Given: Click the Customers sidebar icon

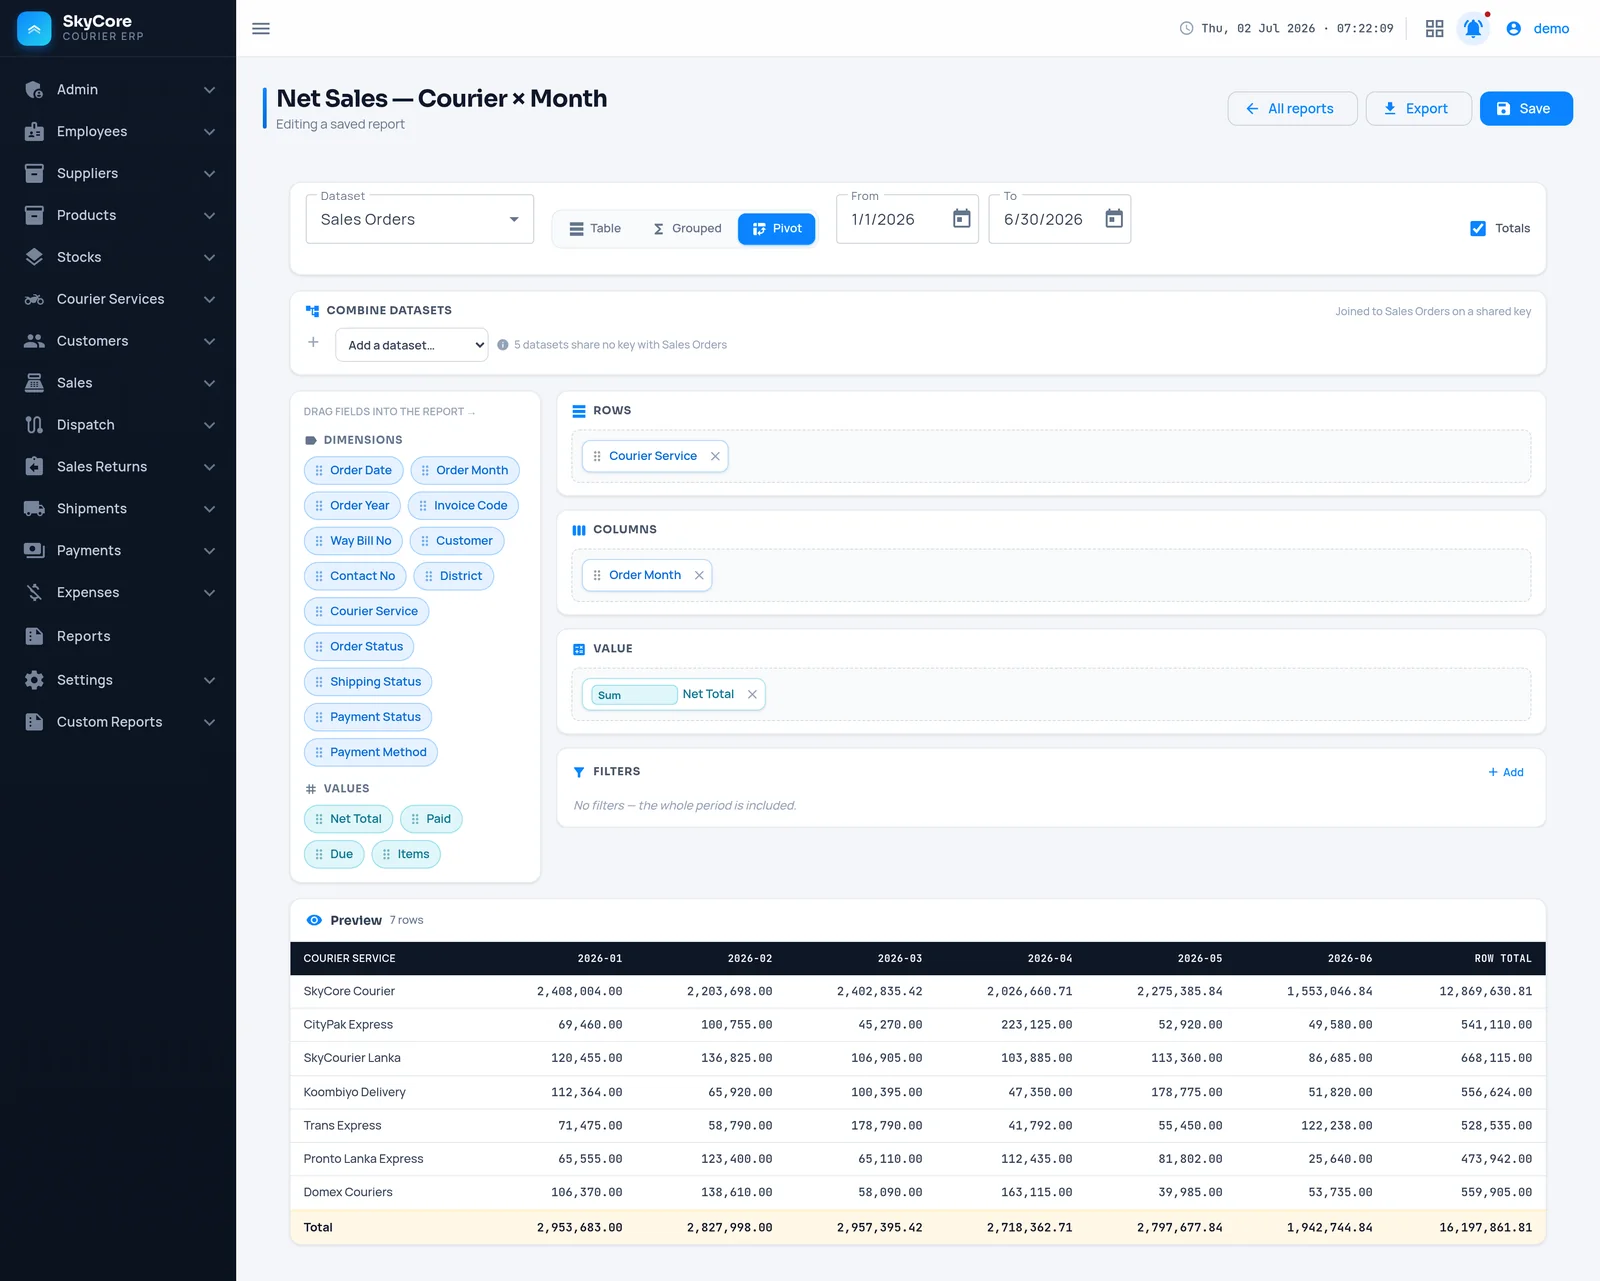Looking at the screenshot, I should click(34, 341).
